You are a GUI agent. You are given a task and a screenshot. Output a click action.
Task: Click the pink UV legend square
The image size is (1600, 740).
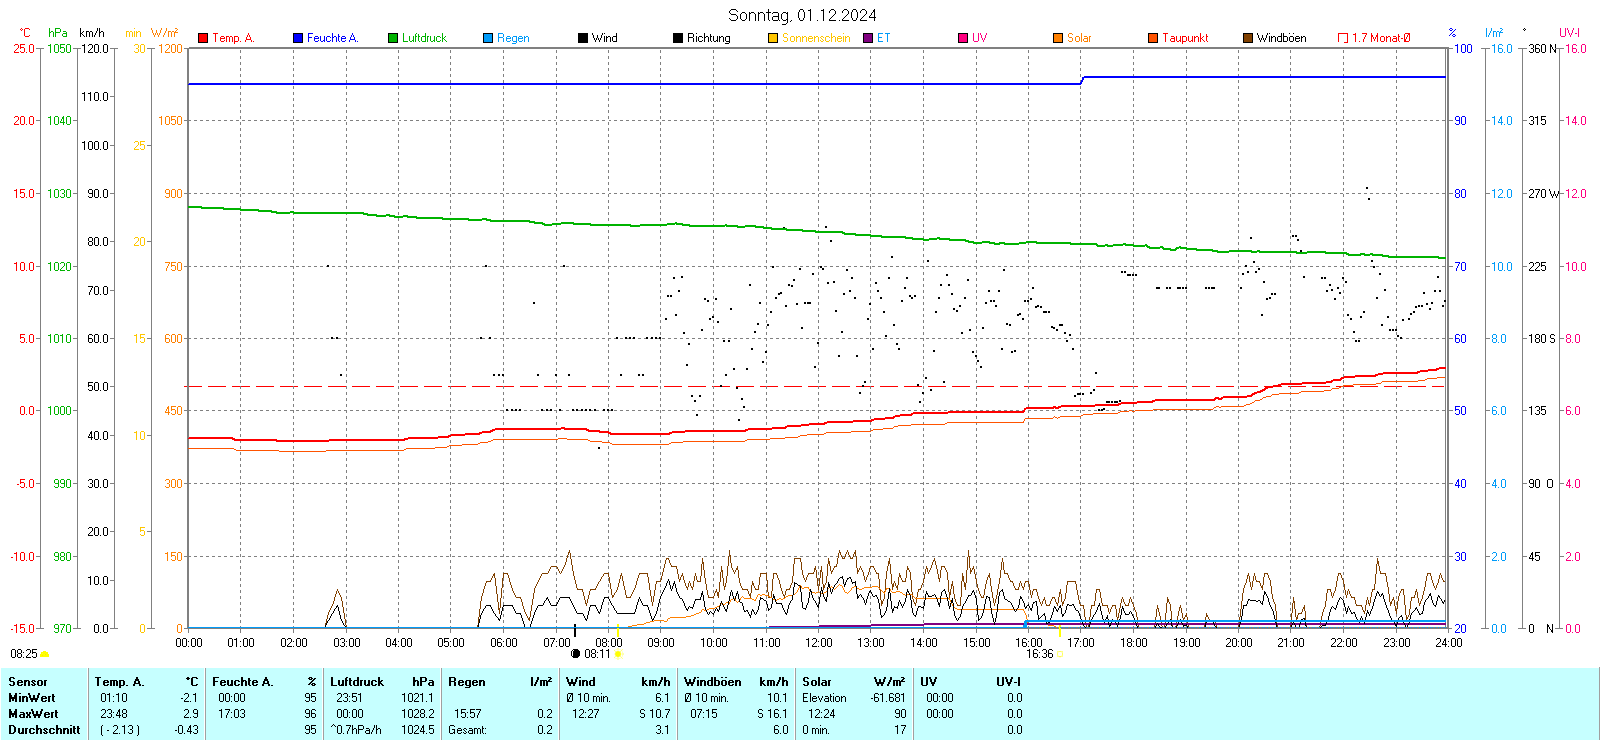(963, 38)
